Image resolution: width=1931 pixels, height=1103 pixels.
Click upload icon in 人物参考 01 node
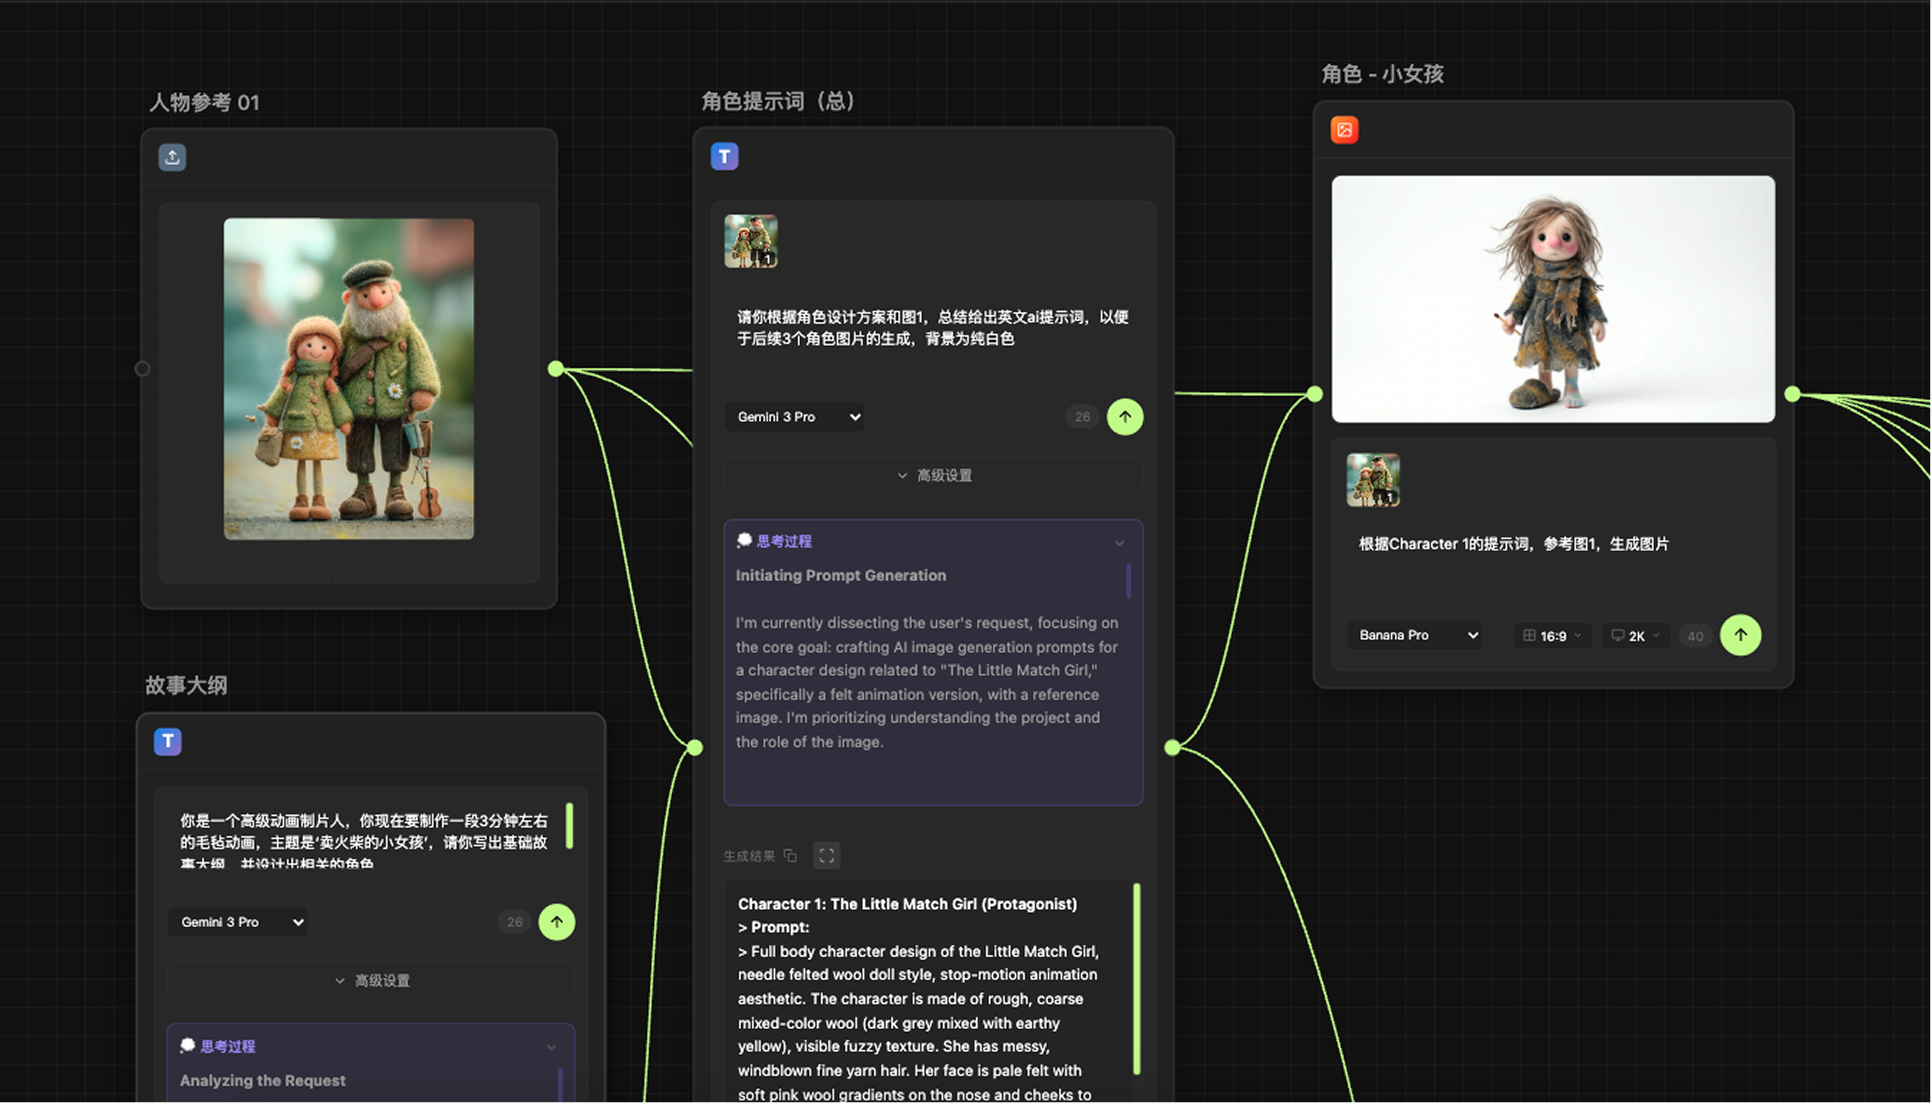(x=172, y=157)
